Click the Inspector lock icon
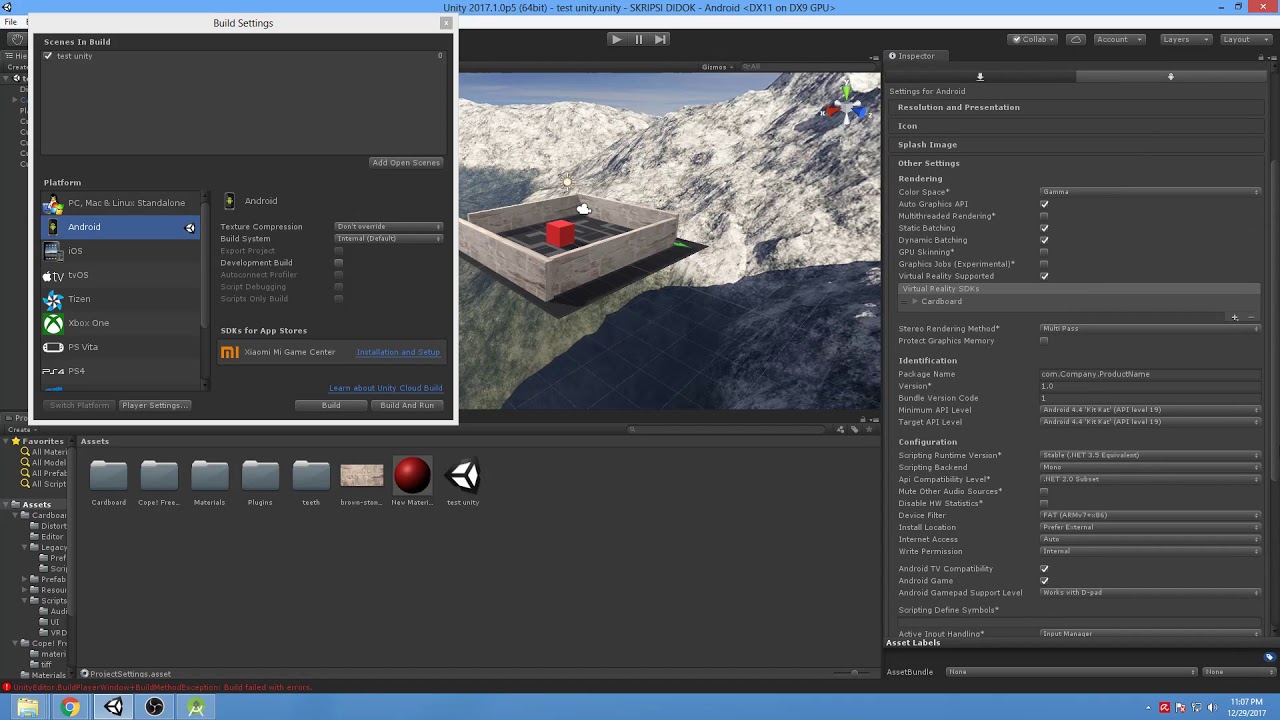Screen dimensions: 1280x720 1261,56
